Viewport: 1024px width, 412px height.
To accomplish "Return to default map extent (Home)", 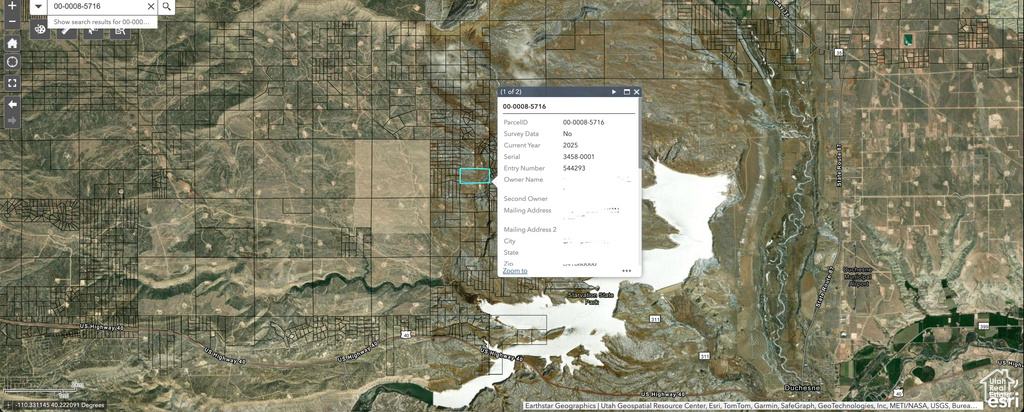I will coord(12,43).
